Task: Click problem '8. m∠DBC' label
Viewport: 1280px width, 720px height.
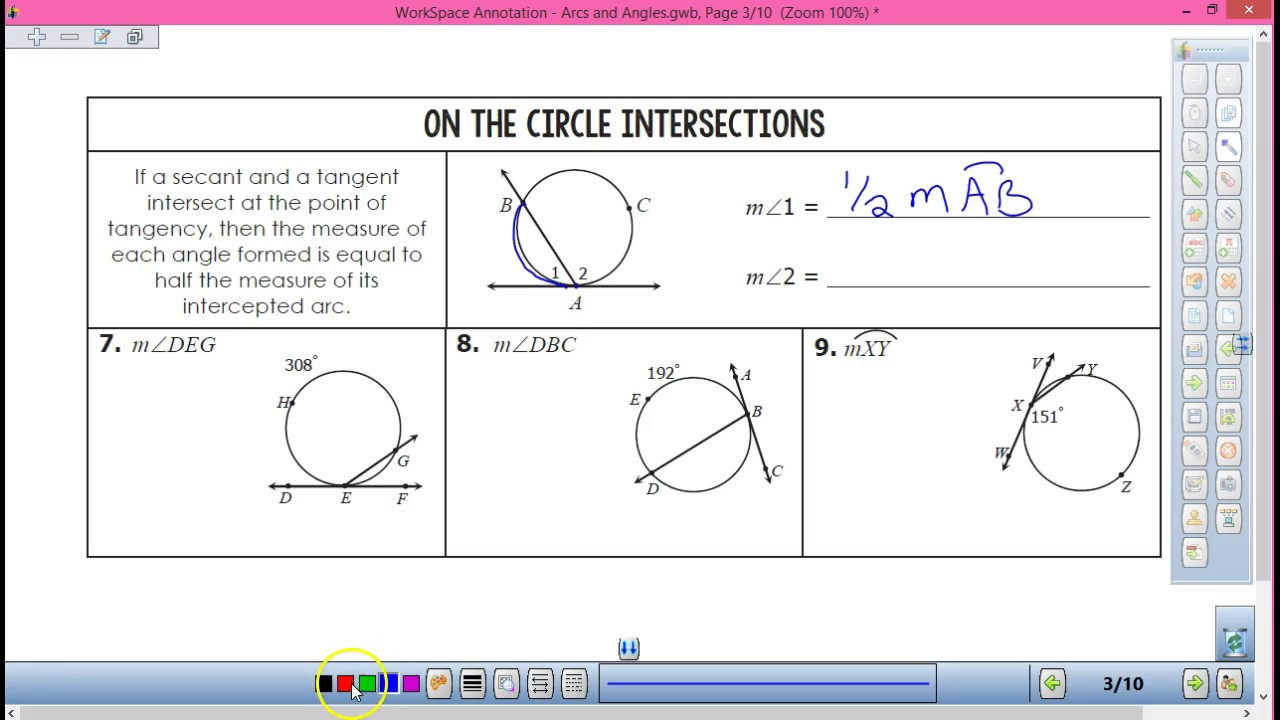Action: pos(516,344)
